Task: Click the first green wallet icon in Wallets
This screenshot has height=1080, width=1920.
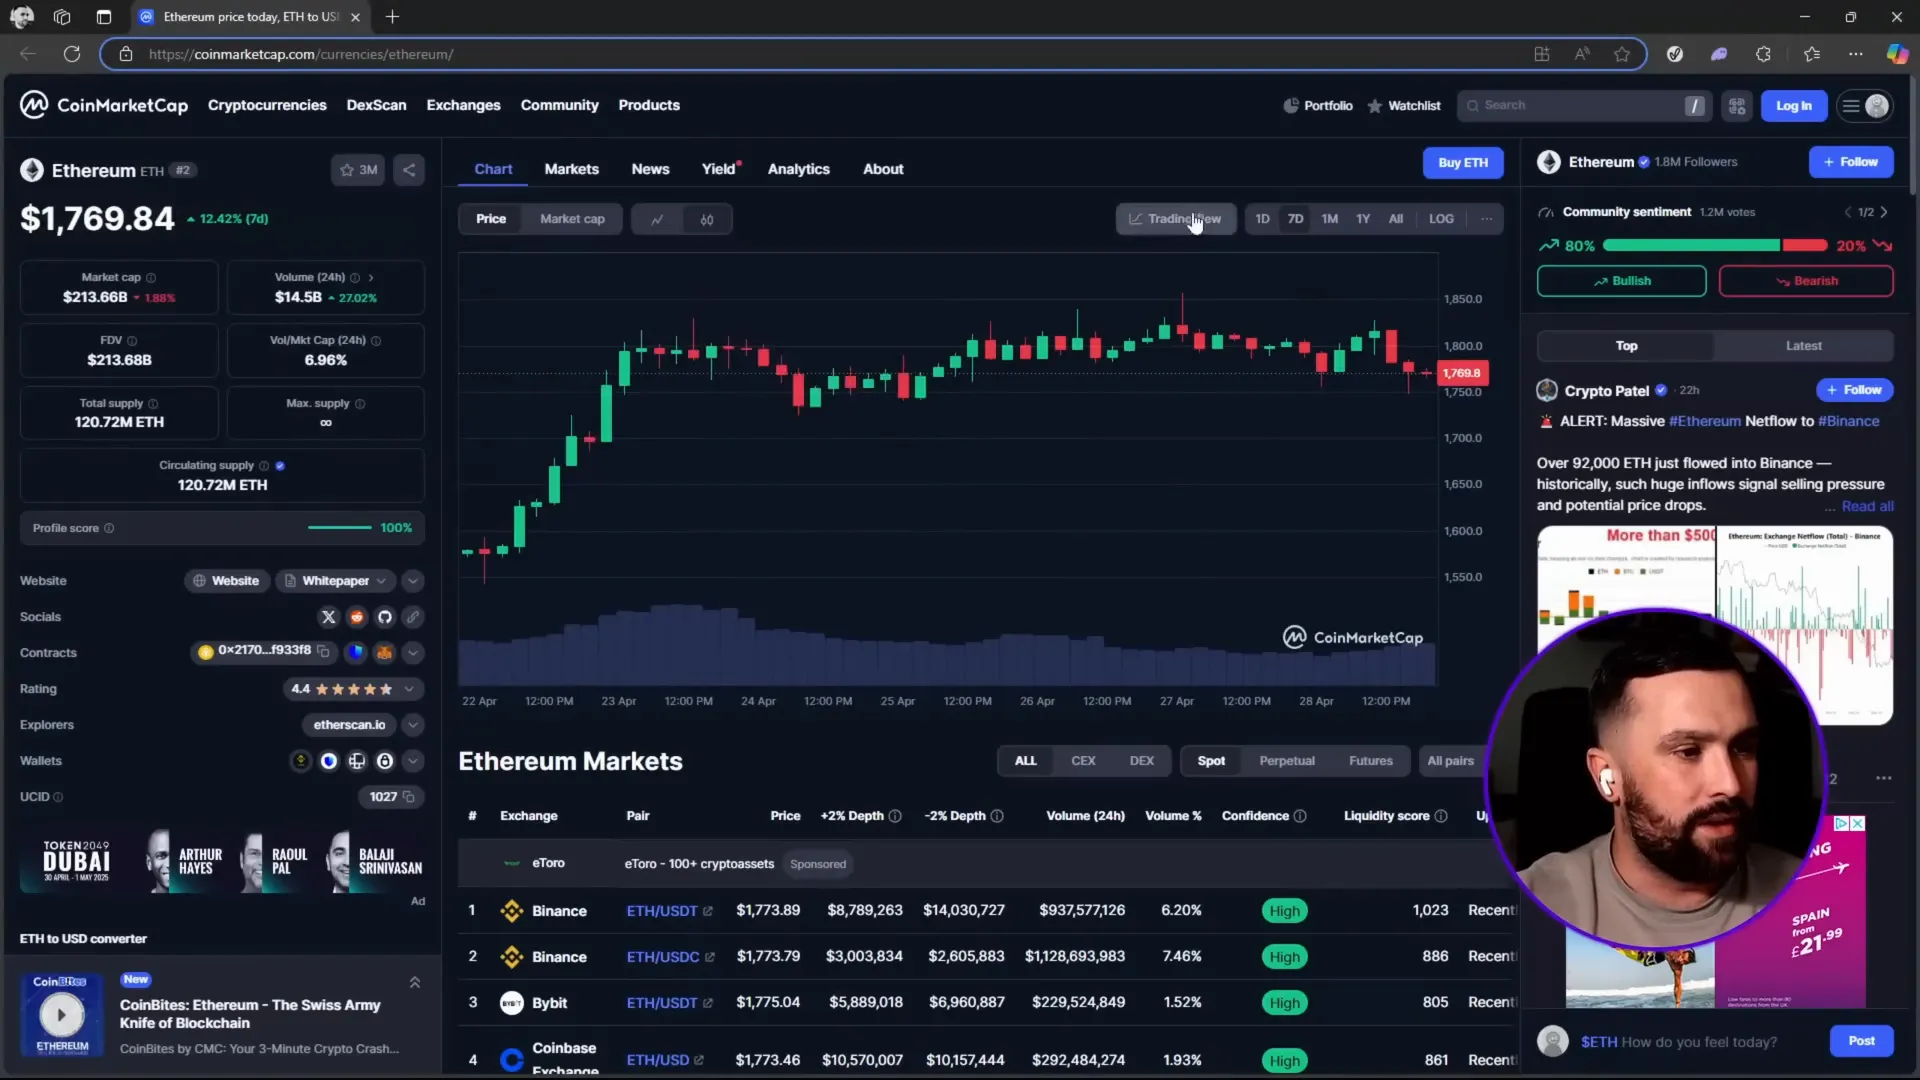Action: [300, 761]
